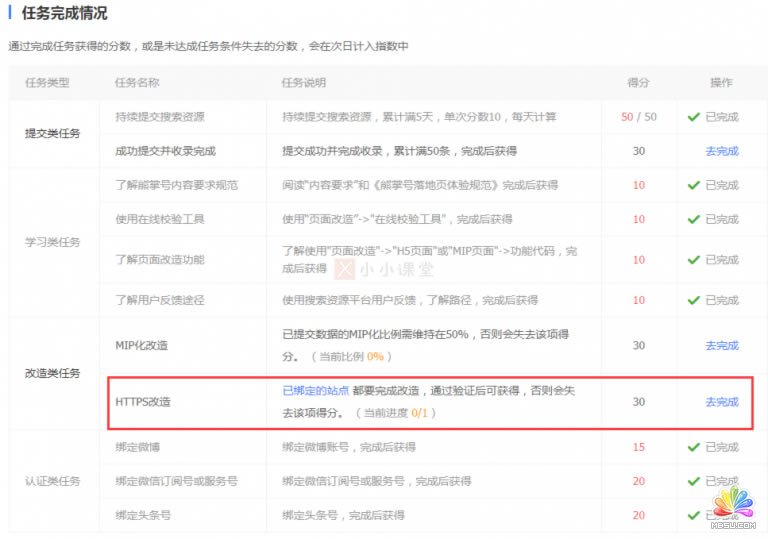Click task name 持续提交搜索资源
This screenshot has width=768, height=539.
click(x=160, y=117)
